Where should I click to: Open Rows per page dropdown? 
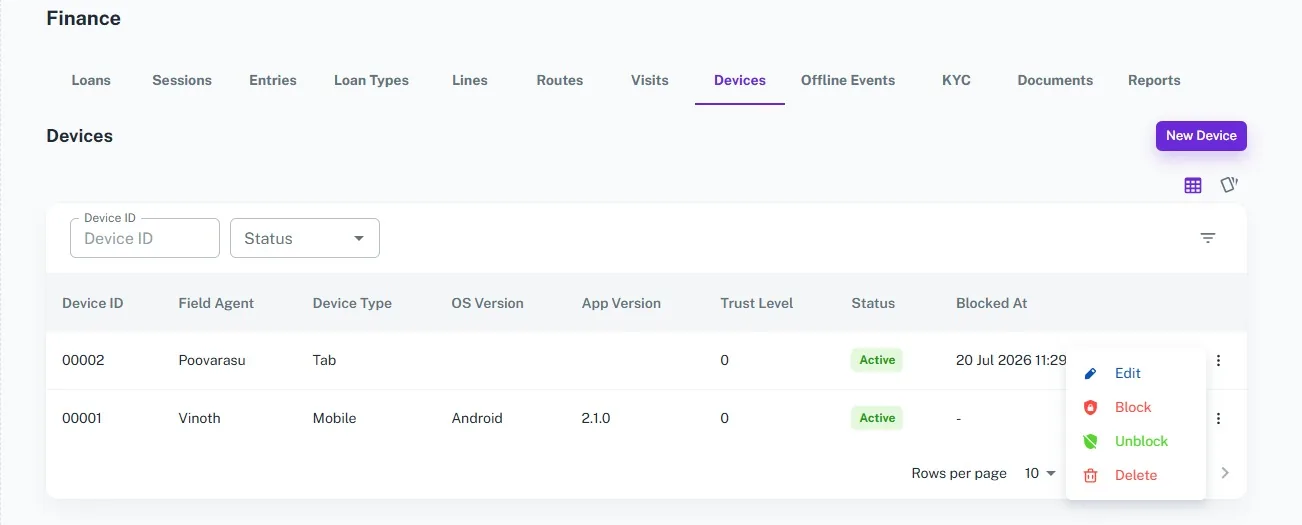point(1040,473)
